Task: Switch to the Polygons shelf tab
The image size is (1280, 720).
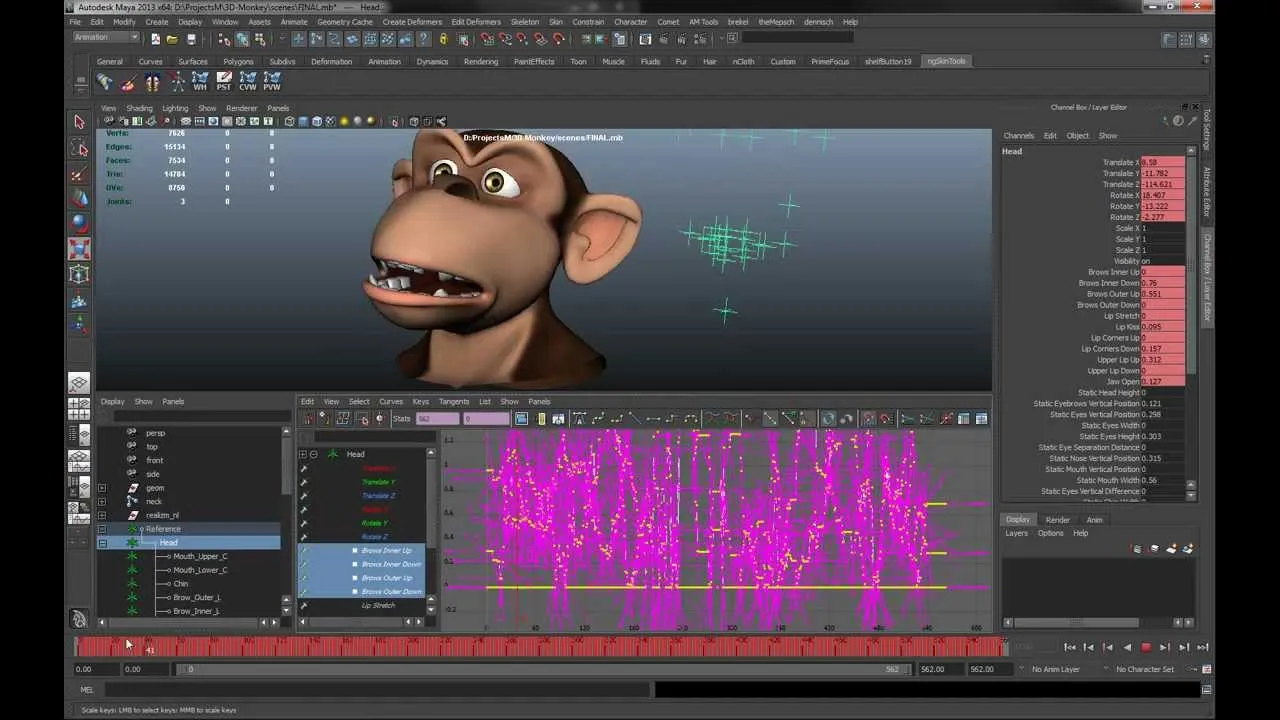Action: pyautogui.click(x=238, y=61)
